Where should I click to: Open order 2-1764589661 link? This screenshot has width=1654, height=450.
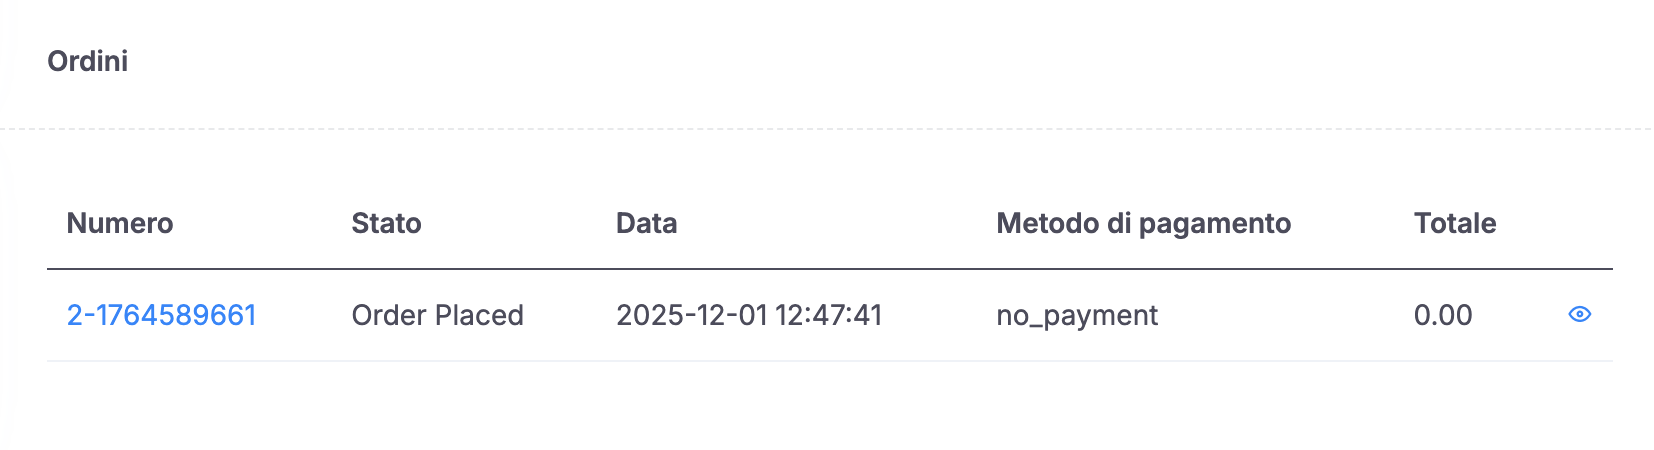pyautogui.click(x=162, y=315)
